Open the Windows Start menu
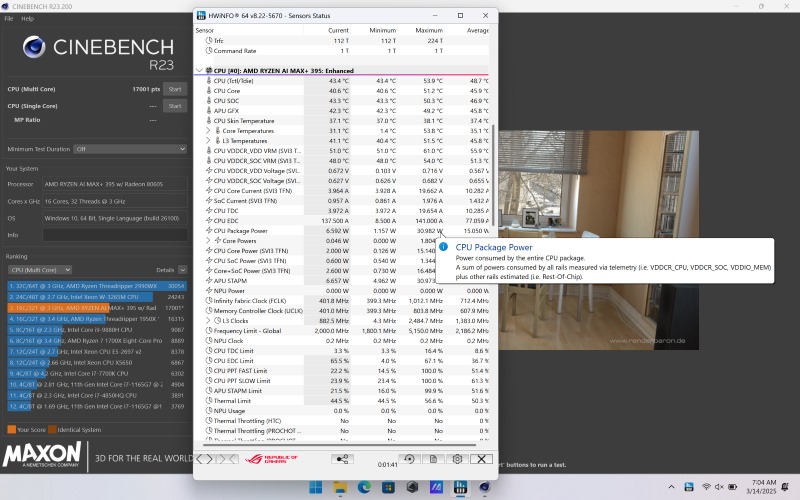Image resolution: width=800 pixels, height=500 pixels. 316,487
